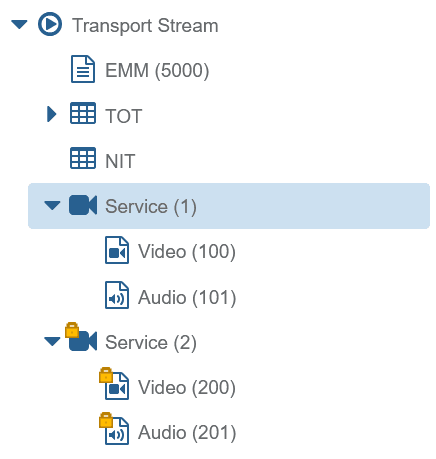The image size is (436, 459).
Task: Collapse the Service (2) branch
Action: pyautogui.click(x=52, y=341)
